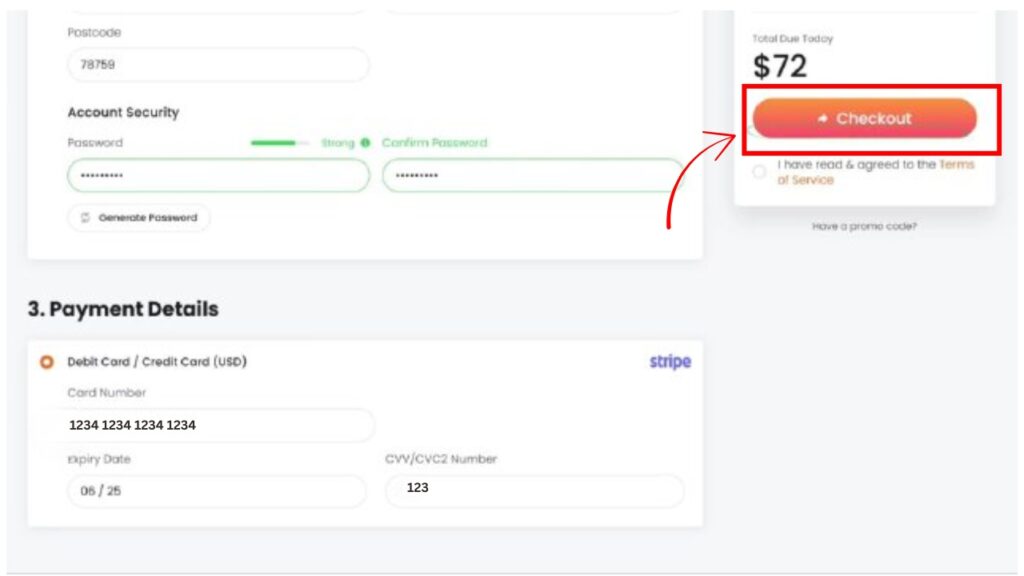Click the $72 total due amount
1024x576 pixels.
click(780, 66)
